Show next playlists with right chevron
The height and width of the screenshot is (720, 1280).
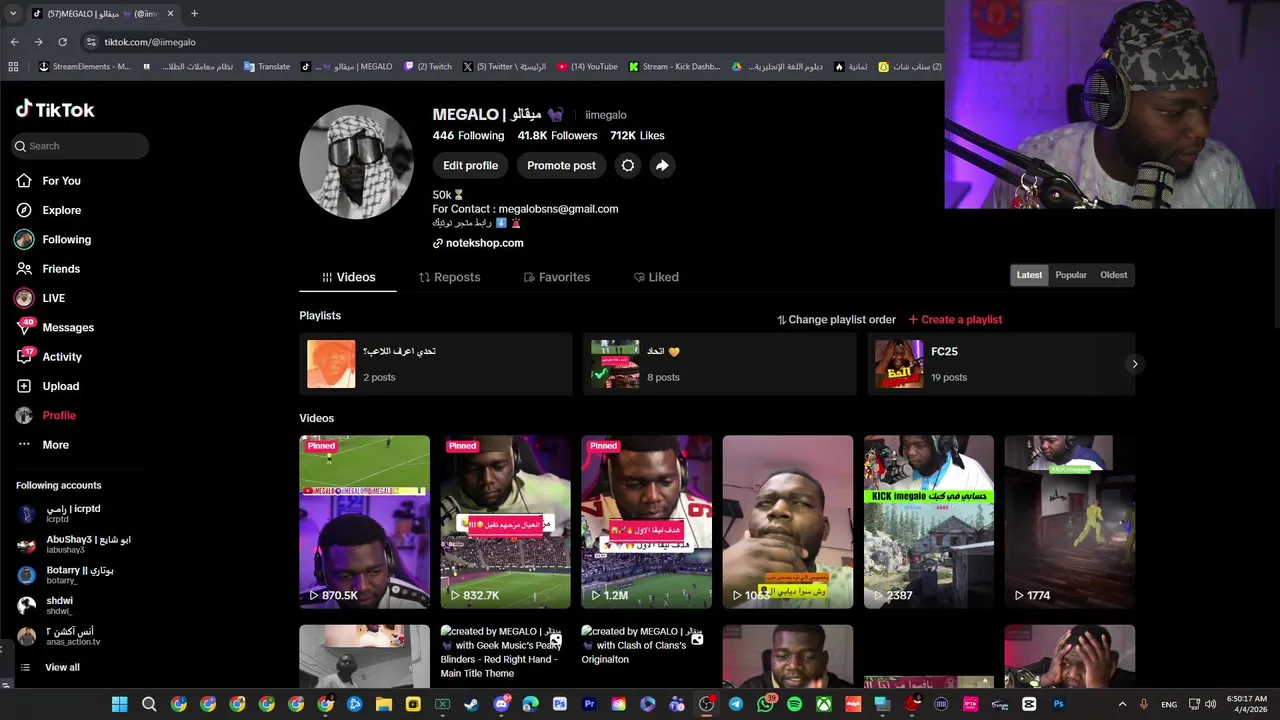pyautogui.click(x=1134, y=364)
